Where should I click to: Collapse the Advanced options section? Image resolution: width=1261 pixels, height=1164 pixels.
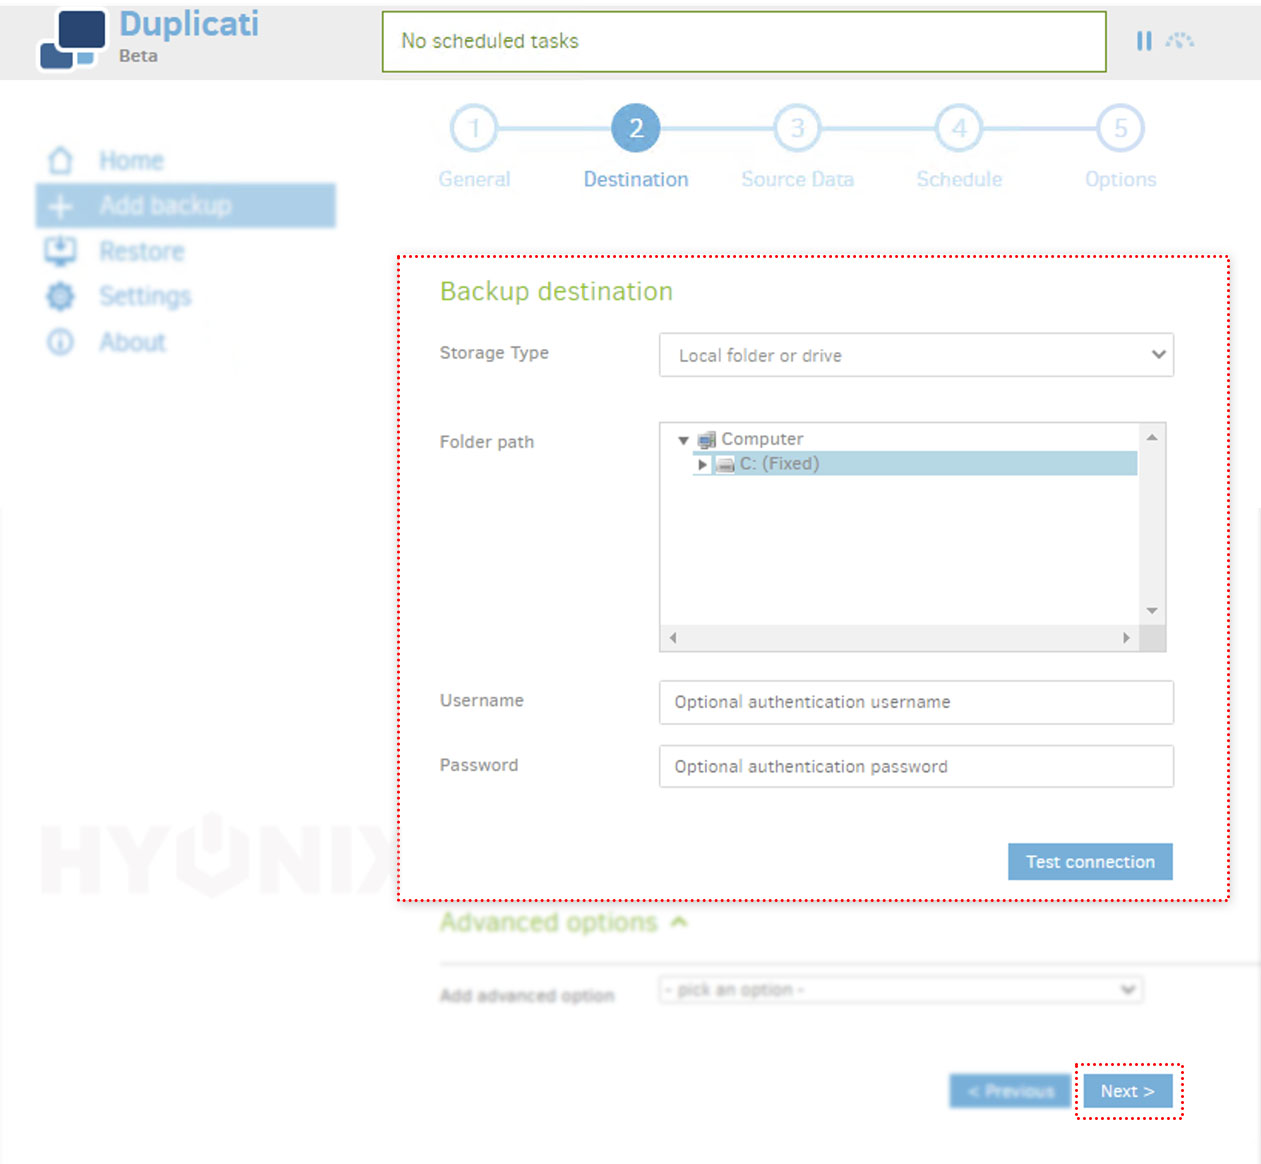(x=680, y=922)
